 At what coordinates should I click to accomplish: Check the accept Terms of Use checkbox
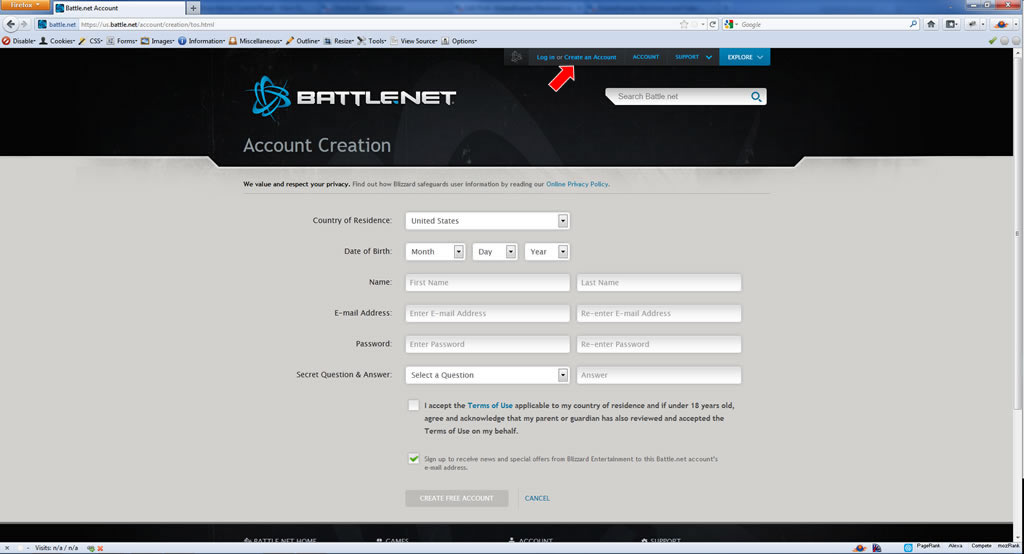pyautogui.click(x=413, y=406)
